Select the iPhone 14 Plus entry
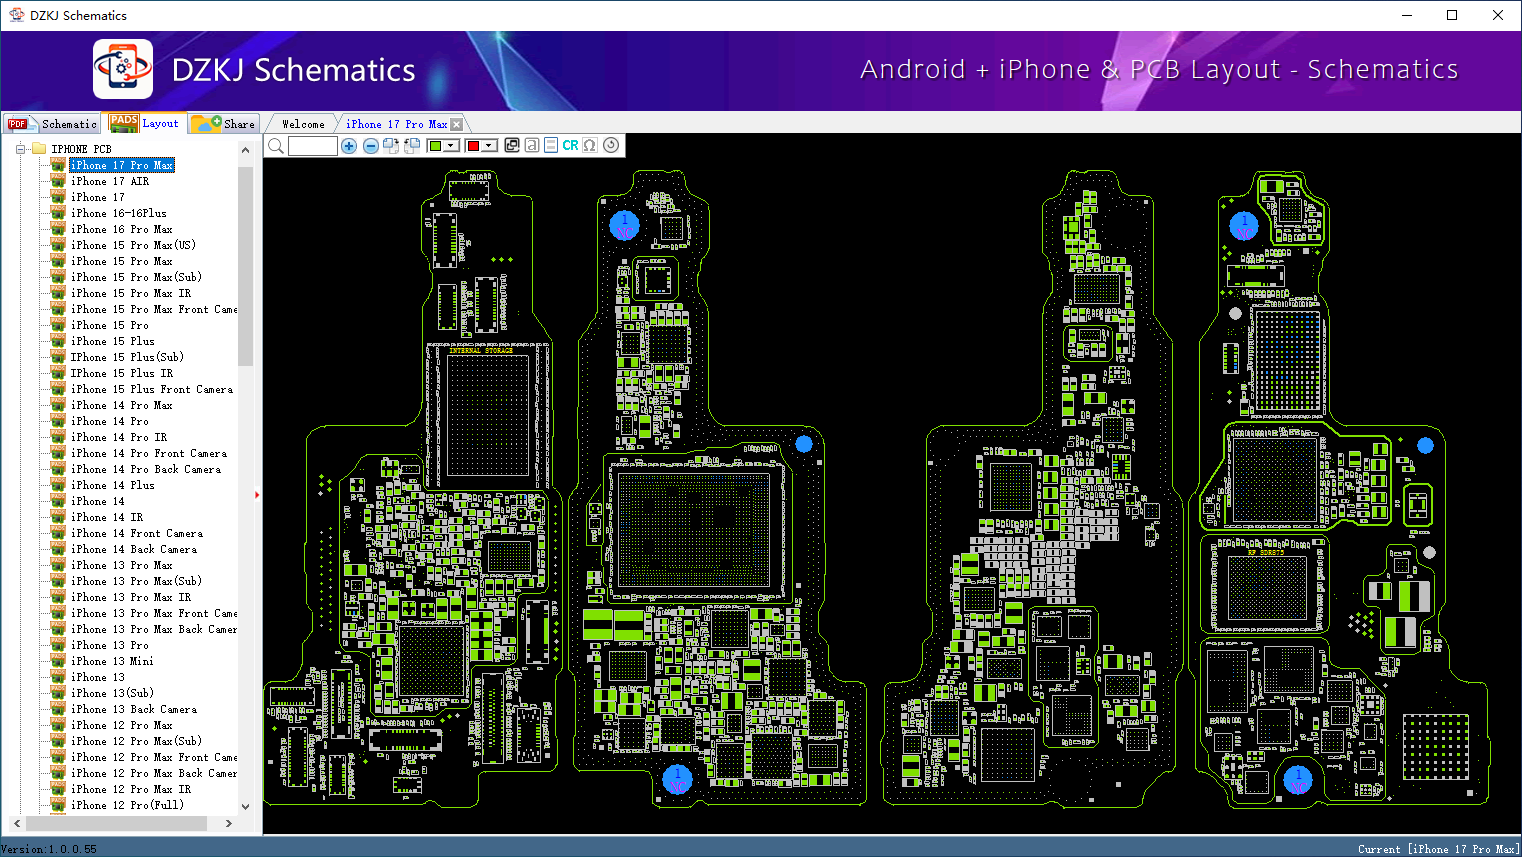1522x857 pixels. (113, 485)
